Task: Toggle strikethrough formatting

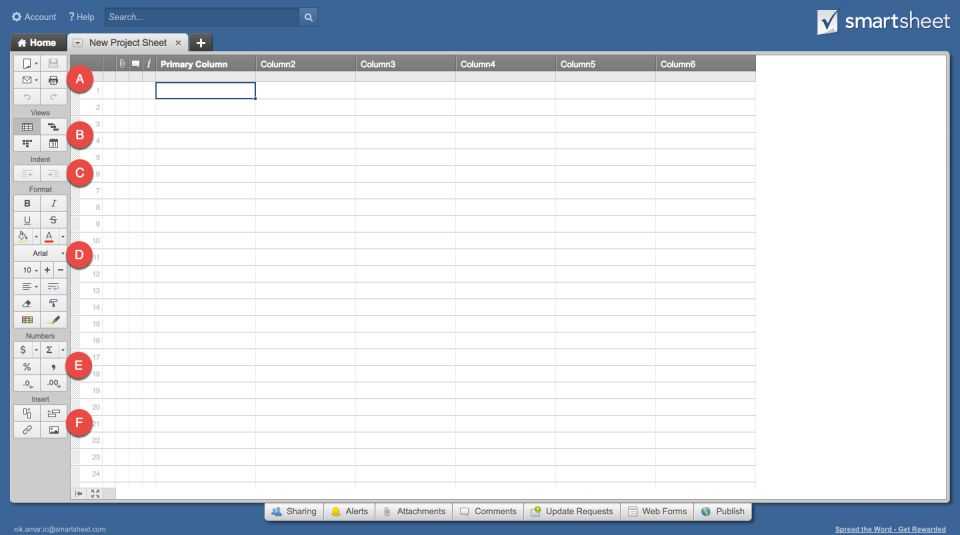Action: click(x=53, y=220)
